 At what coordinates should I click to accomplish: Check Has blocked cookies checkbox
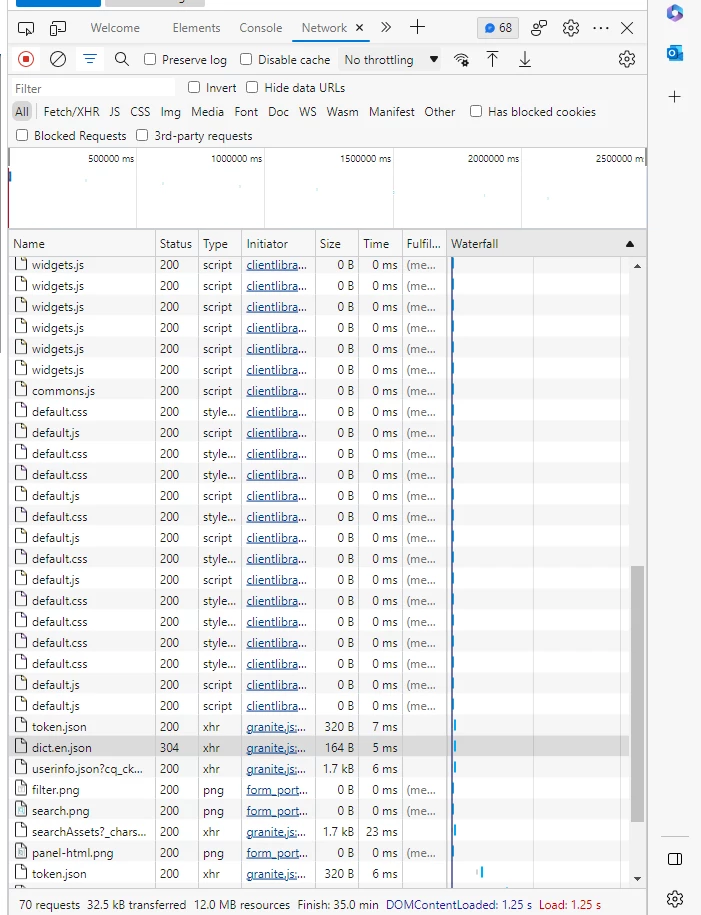point(476,111)
